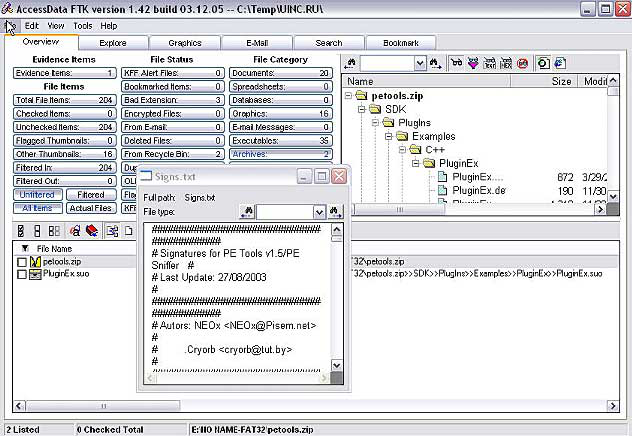Click the Signs.txt window title icon
The height and width of the screenshot is (436, 632).
point(146,176)
